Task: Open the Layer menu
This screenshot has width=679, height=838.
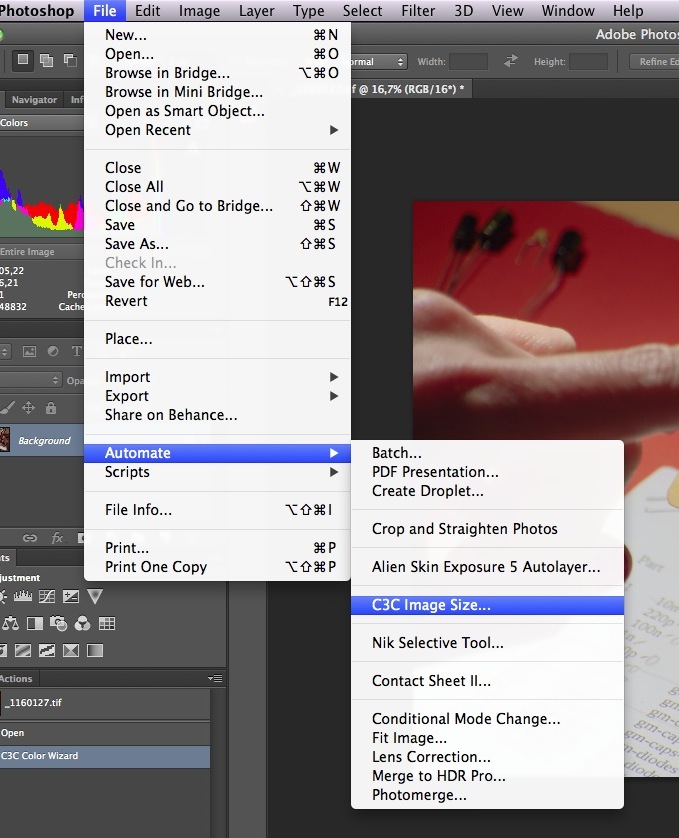Action: [257, 11]
